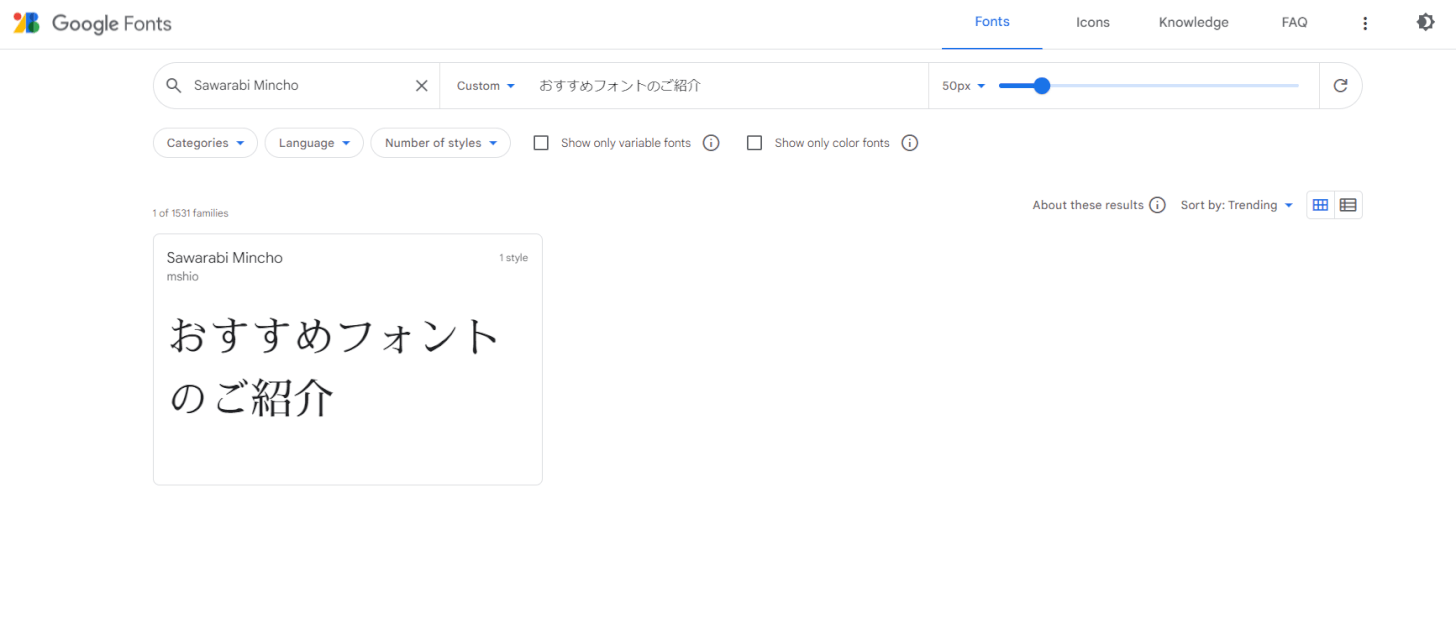This screenshot has height=624, width=1456.
Task: Open the three-dot more options menu
Action: click(x=1365, y=23)
